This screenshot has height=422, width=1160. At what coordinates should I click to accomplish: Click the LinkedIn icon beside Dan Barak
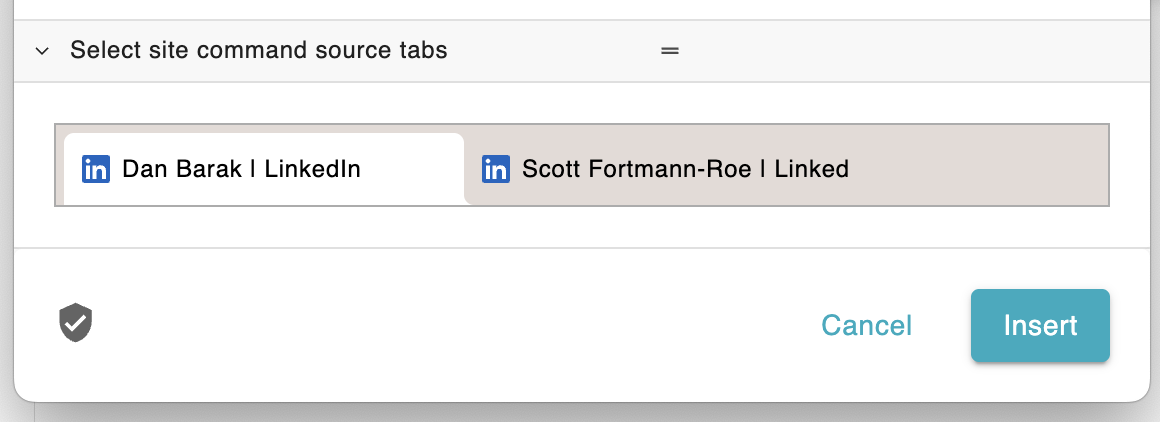point(96,169)
